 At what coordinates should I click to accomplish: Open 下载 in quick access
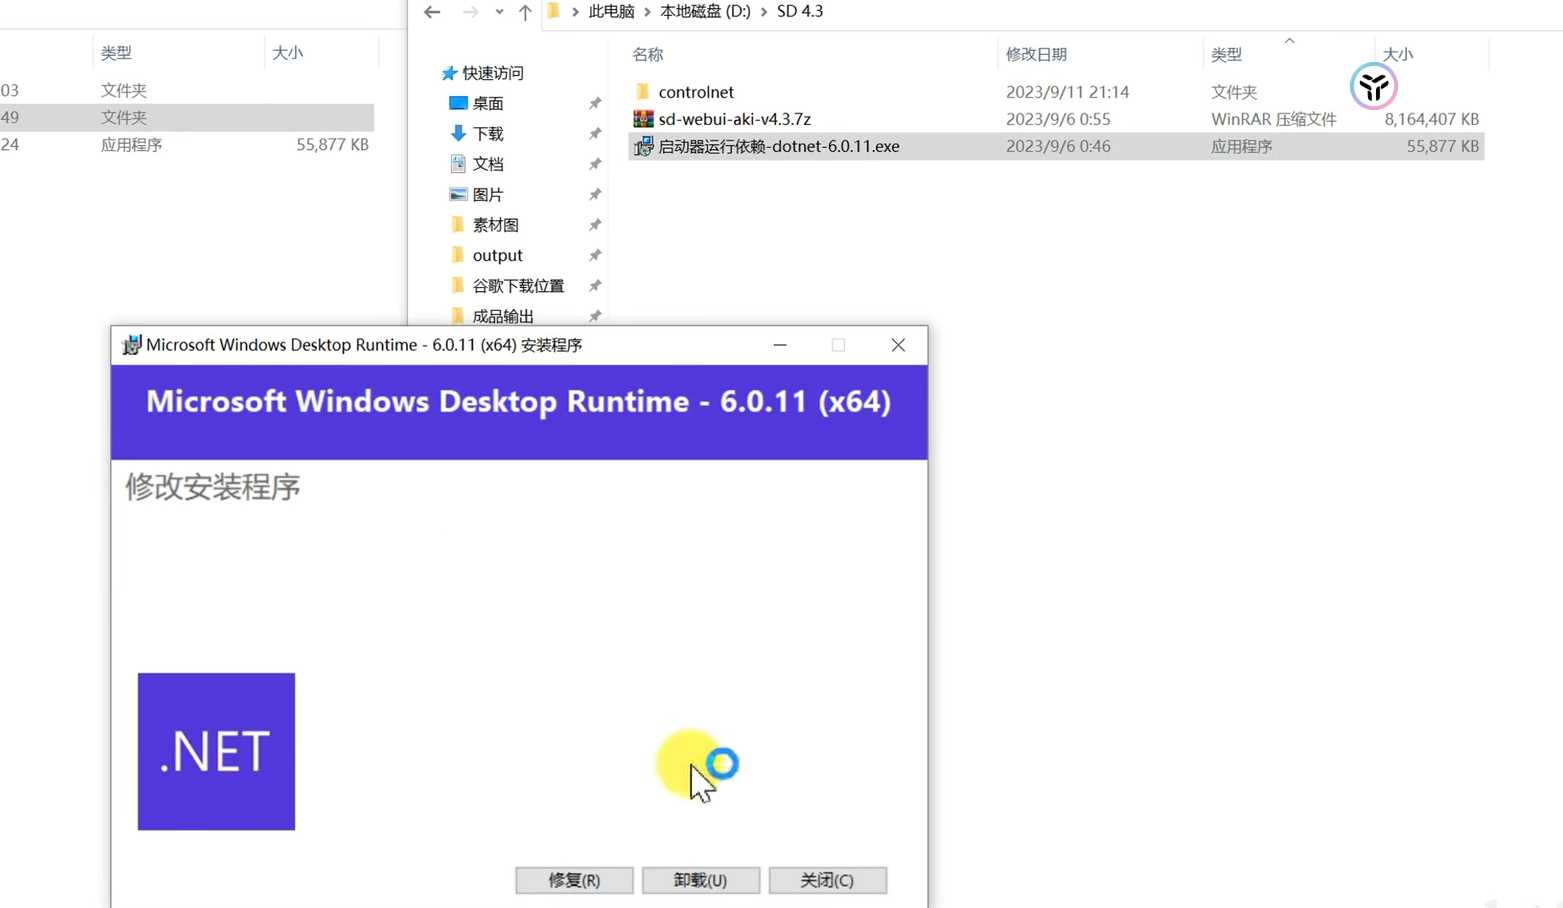click(488, 133)
